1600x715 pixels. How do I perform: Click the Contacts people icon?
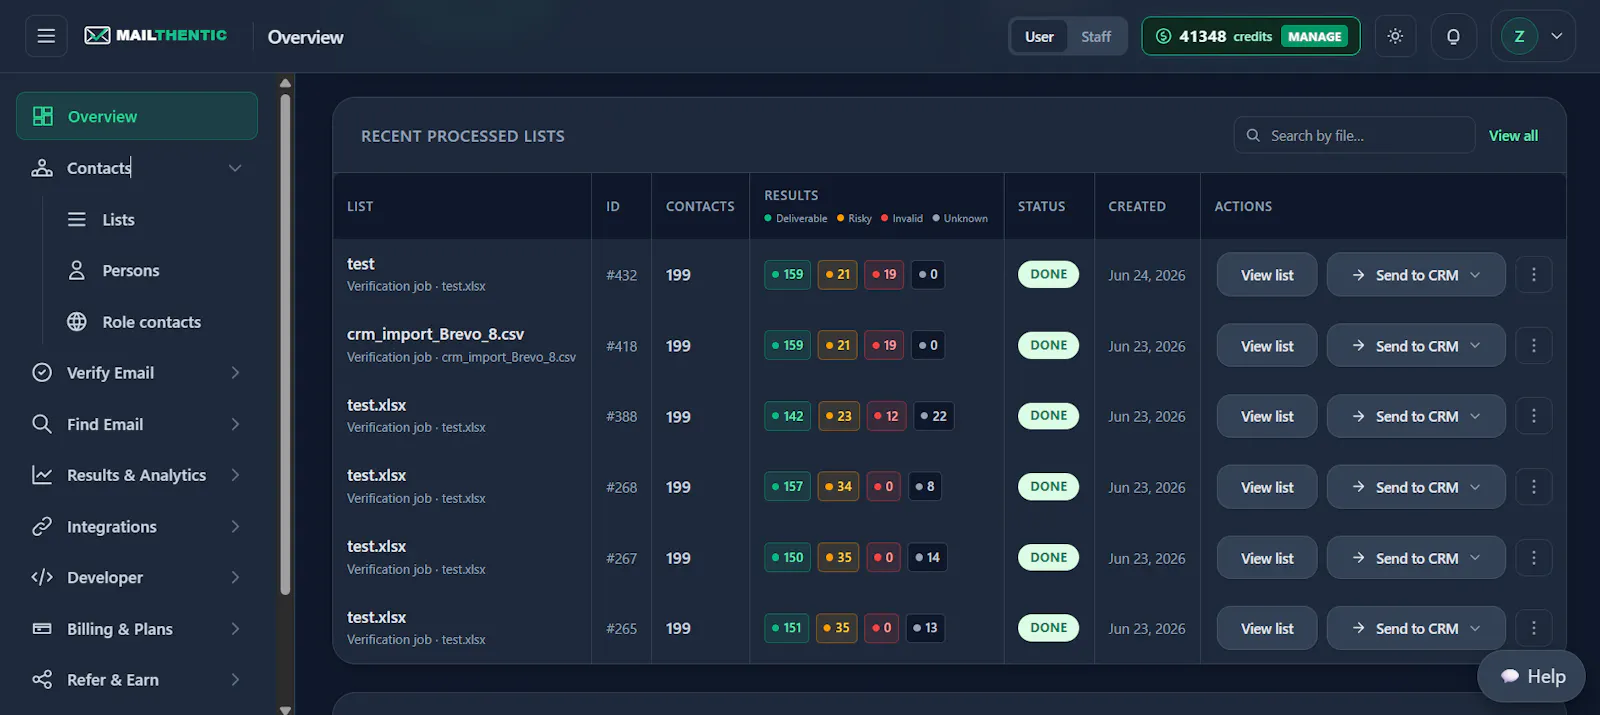coord(42,168)
